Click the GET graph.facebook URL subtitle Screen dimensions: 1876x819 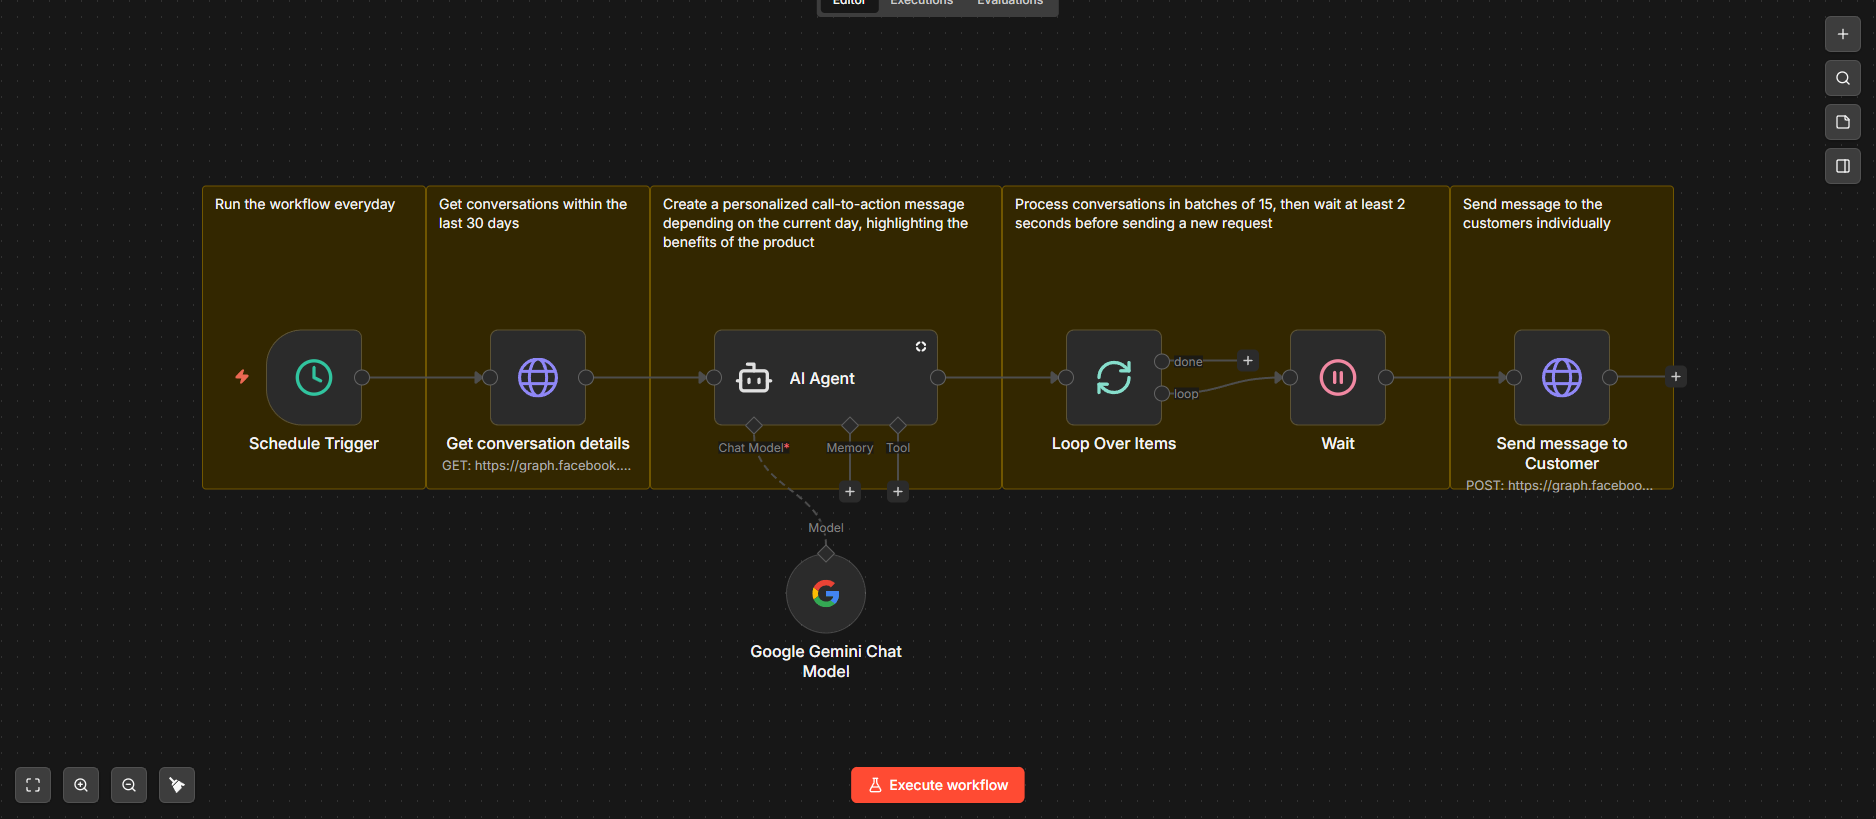(537, 466)
